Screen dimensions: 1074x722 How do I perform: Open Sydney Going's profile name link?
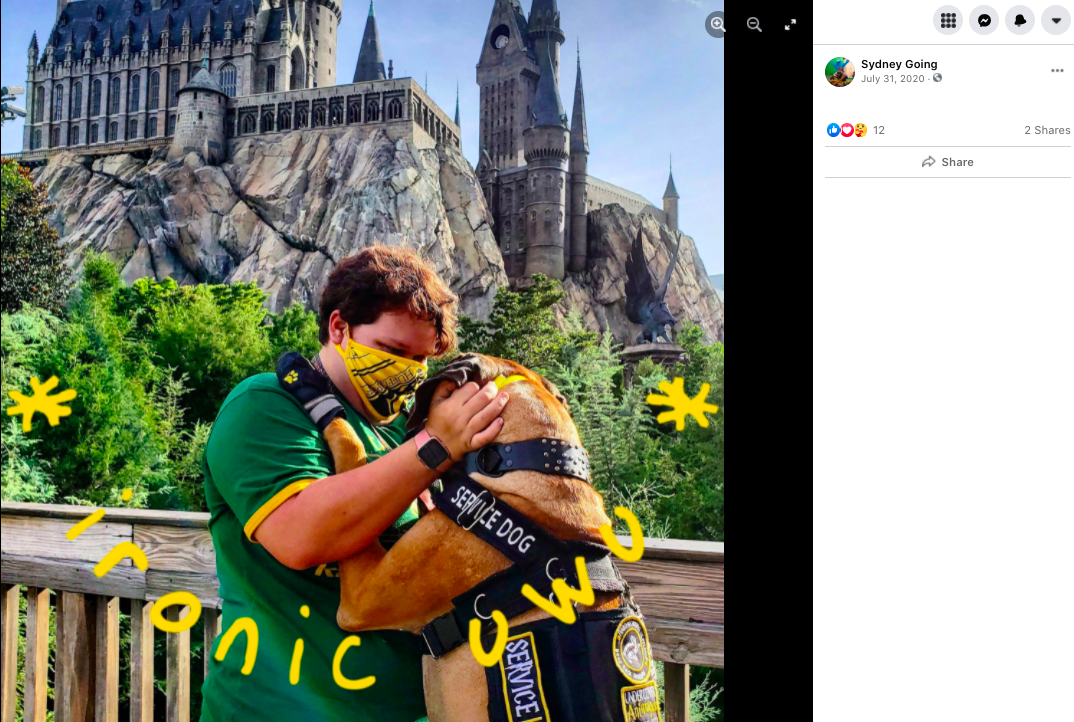[x=899, y=64]
